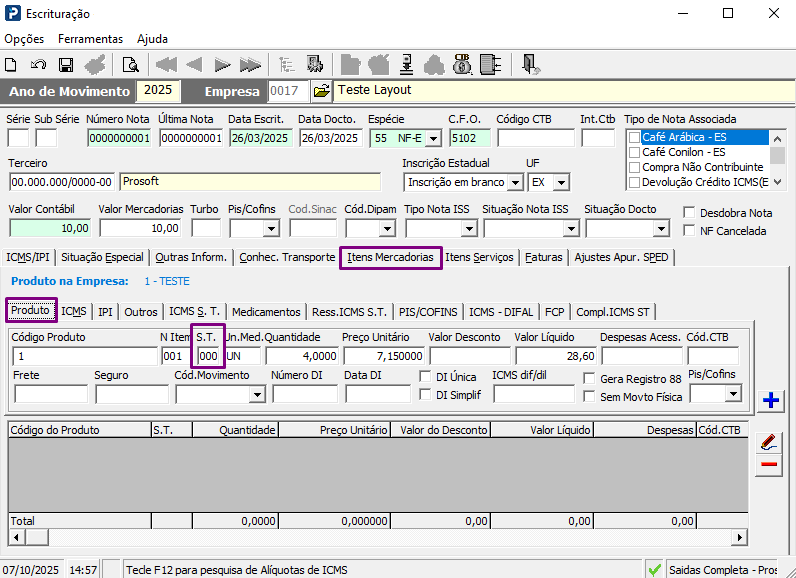Open the Ferramentas menu

click(x=90, y=39)
